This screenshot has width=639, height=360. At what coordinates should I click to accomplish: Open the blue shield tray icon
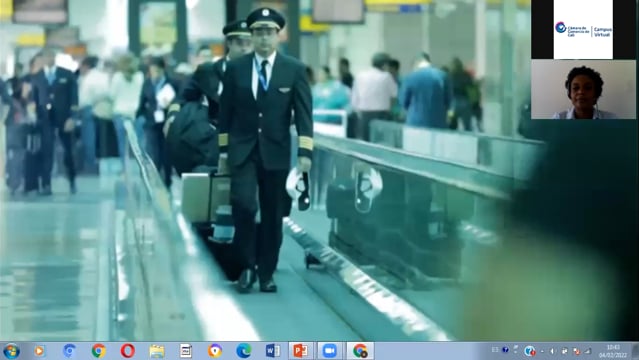point(530,351)
